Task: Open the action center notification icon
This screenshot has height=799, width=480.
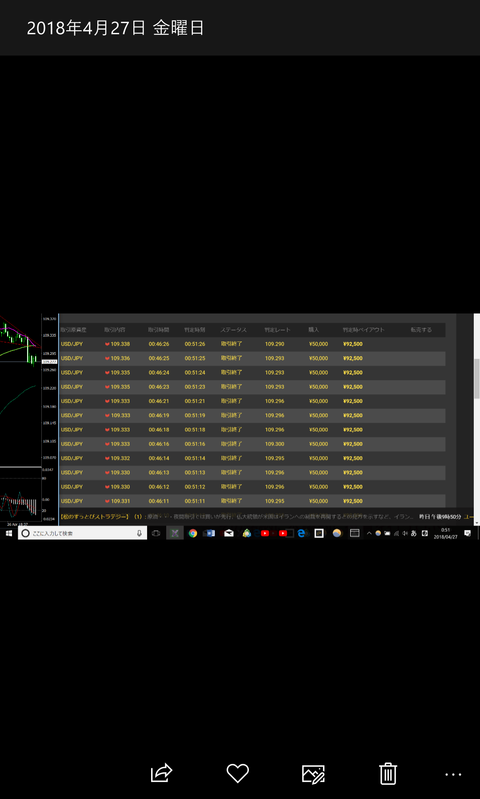Action: click(x=467, y=533)
